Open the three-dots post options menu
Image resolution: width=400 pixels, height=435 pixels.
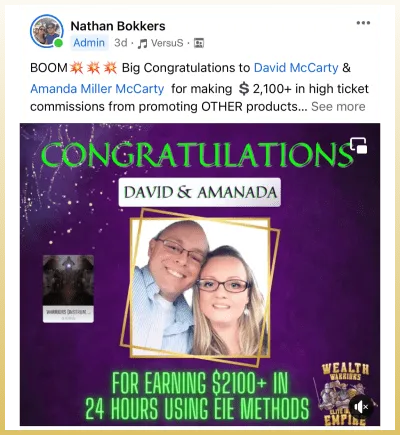pos(363,23)
